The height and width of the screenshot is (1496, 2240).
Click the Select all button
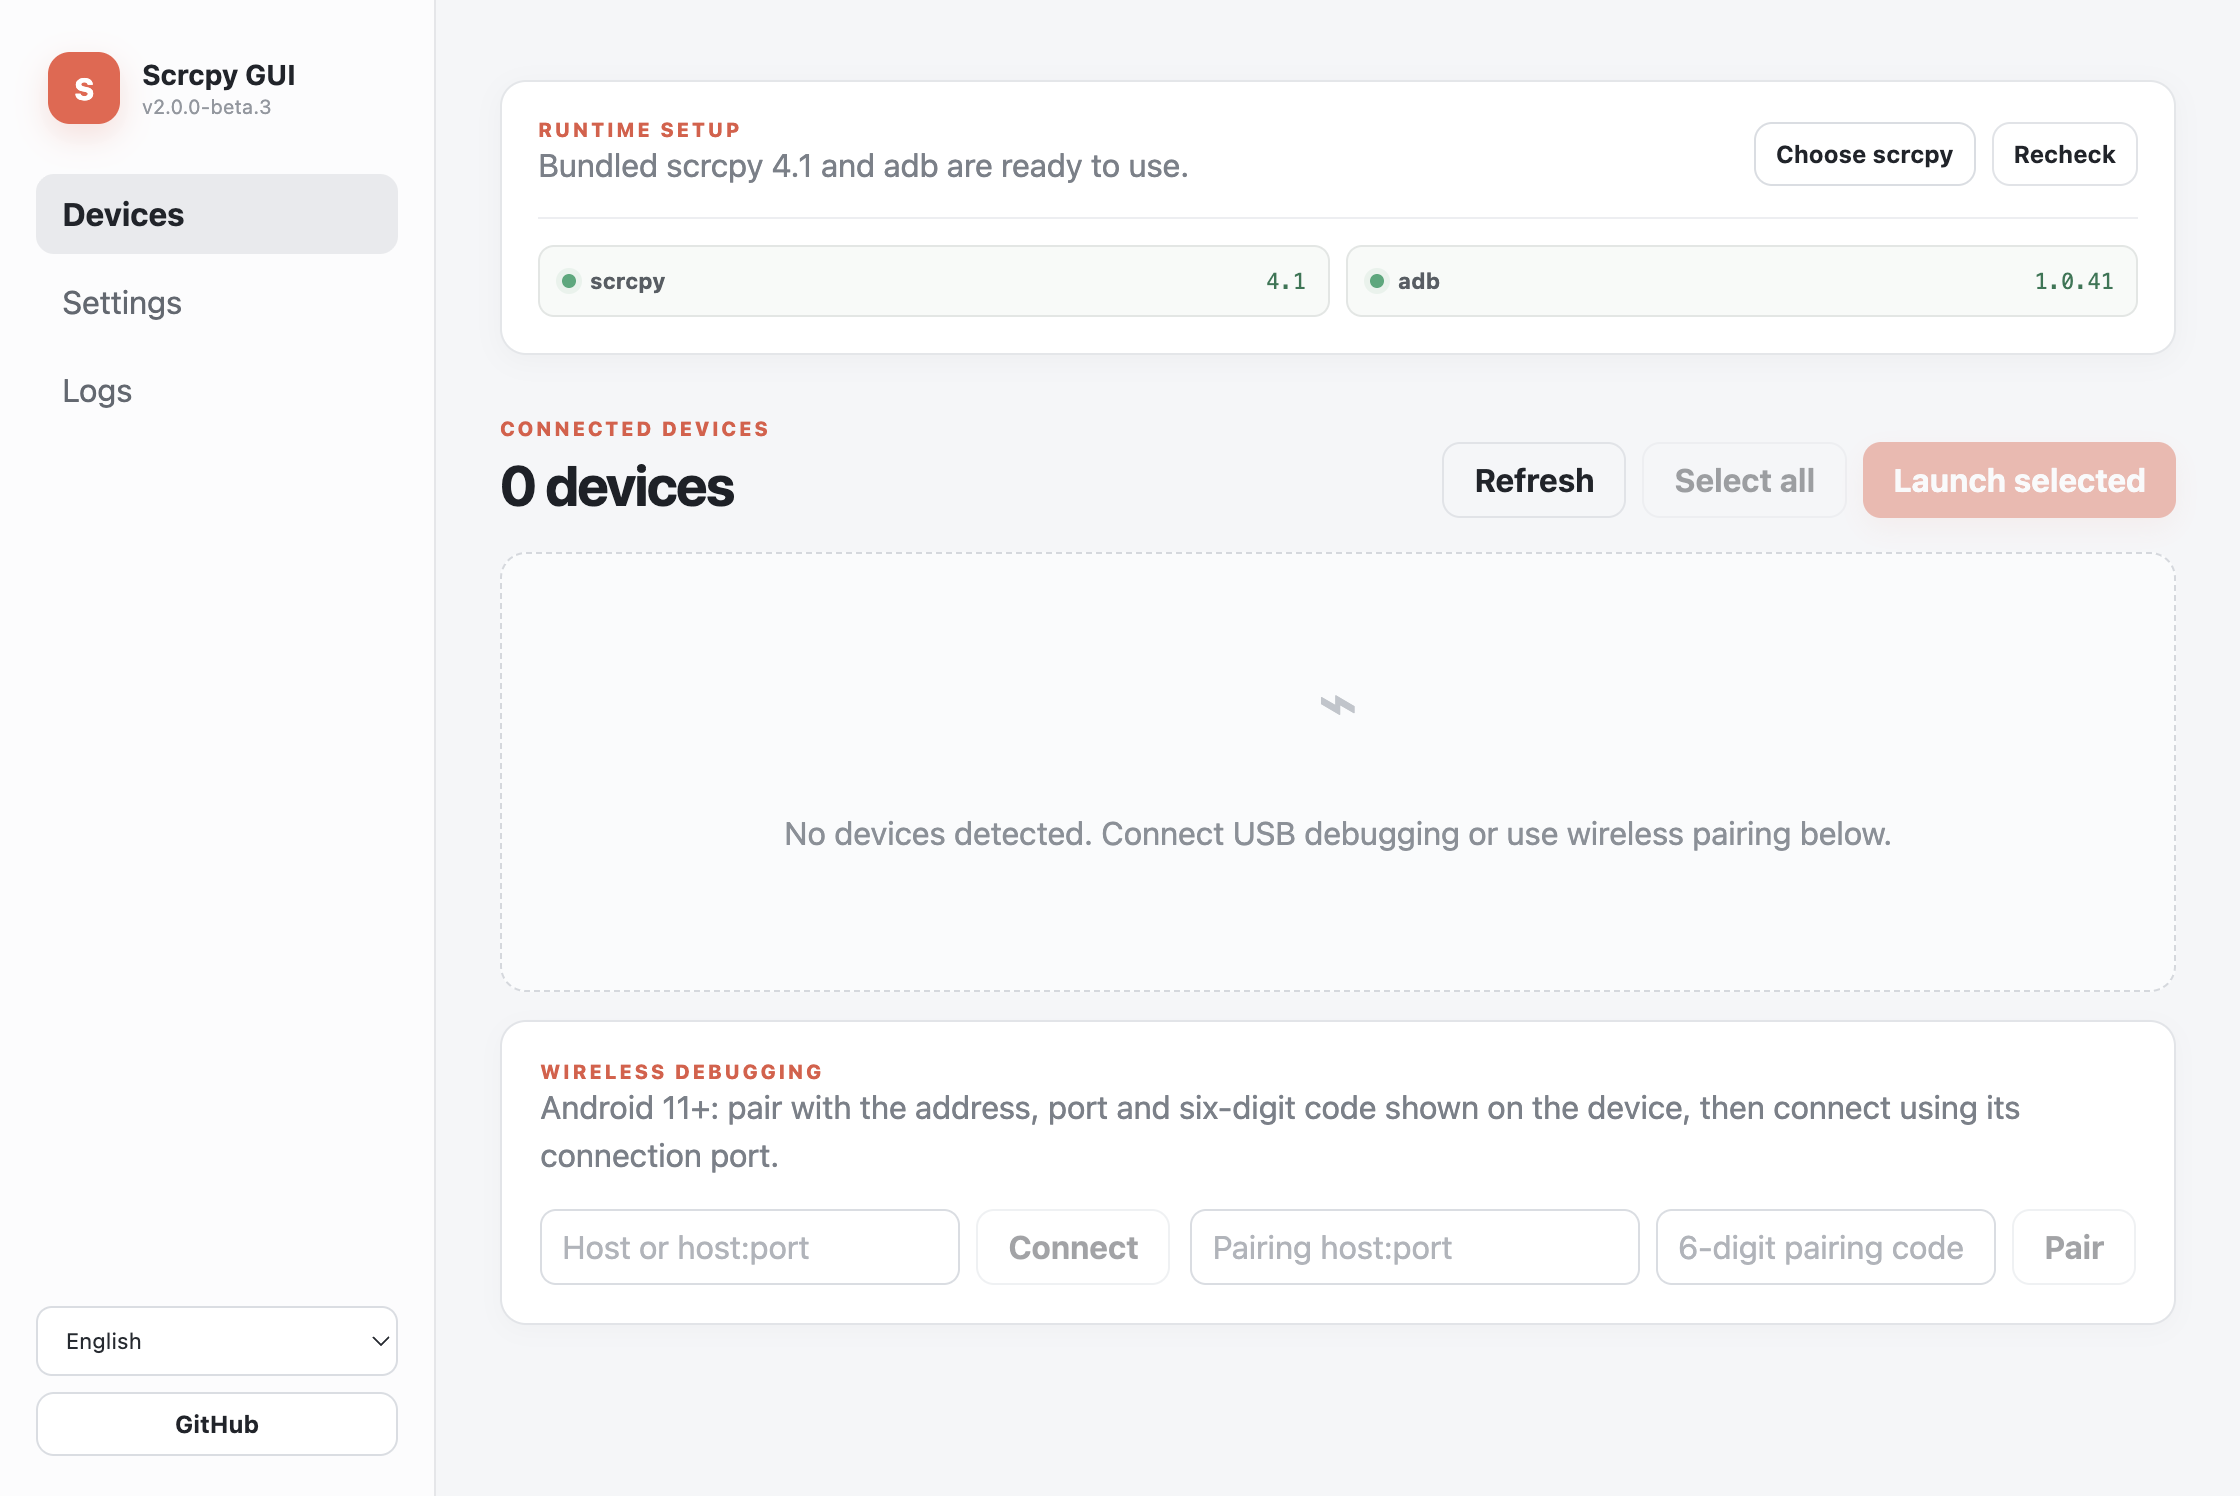point(1744,480)
